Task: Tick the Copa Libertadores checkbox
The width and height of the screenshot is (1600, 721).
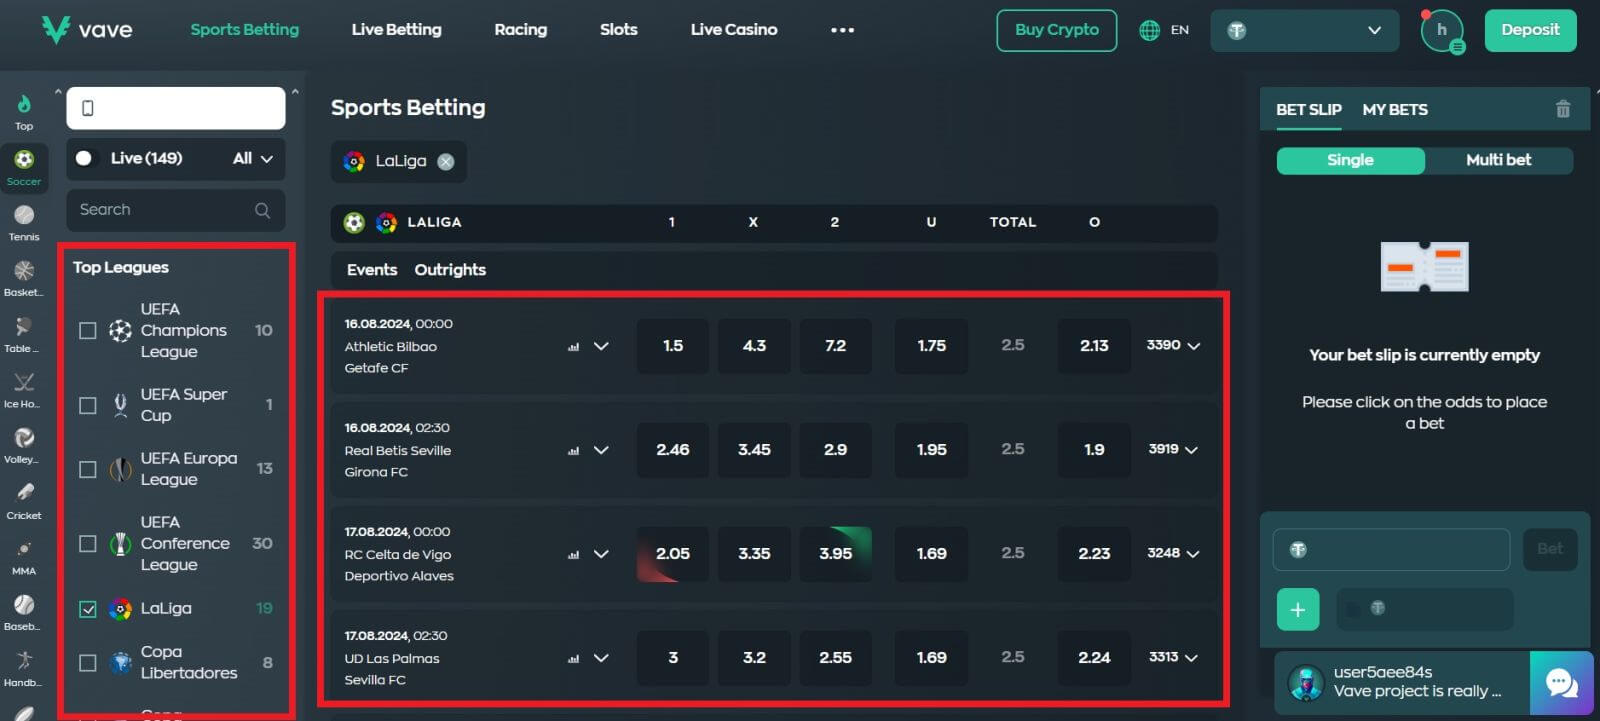Action: [x=88, y=663]
